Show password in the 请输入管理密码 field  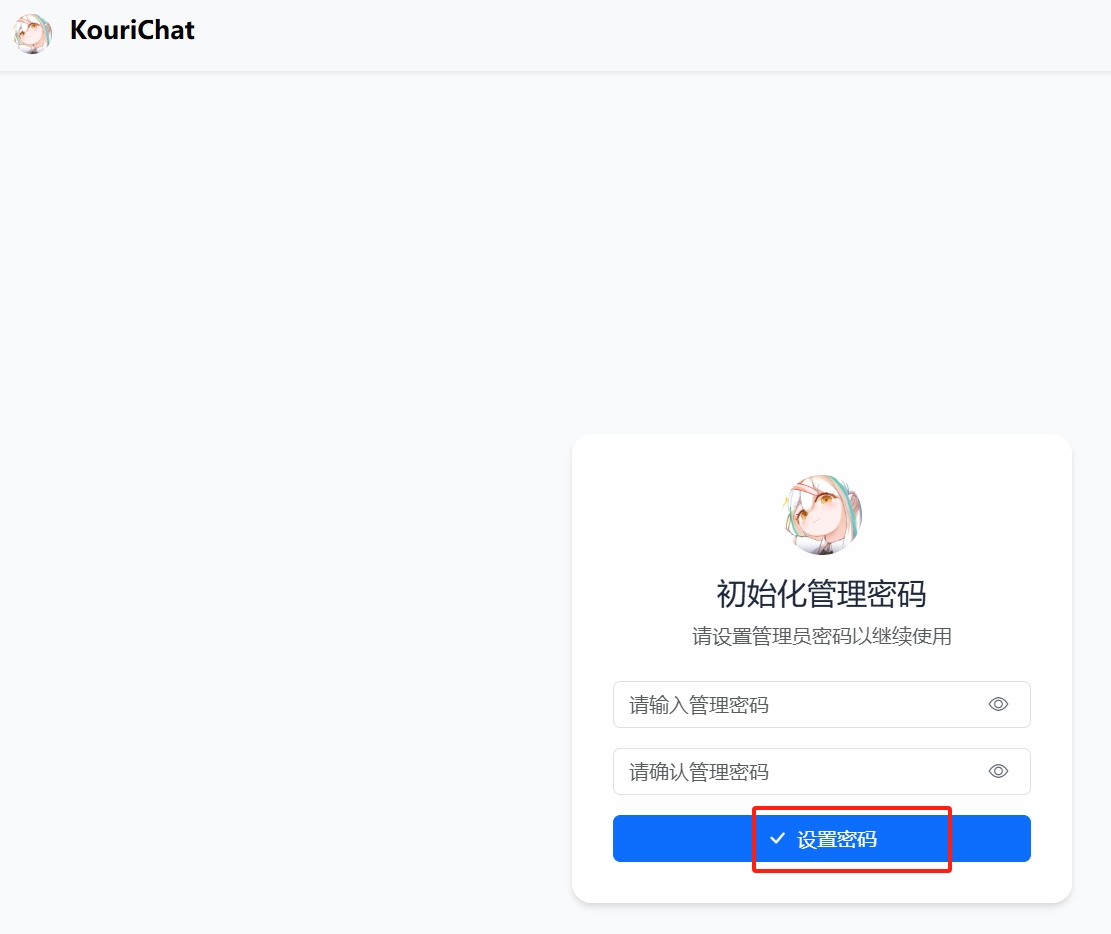click(x=998, y=704)
